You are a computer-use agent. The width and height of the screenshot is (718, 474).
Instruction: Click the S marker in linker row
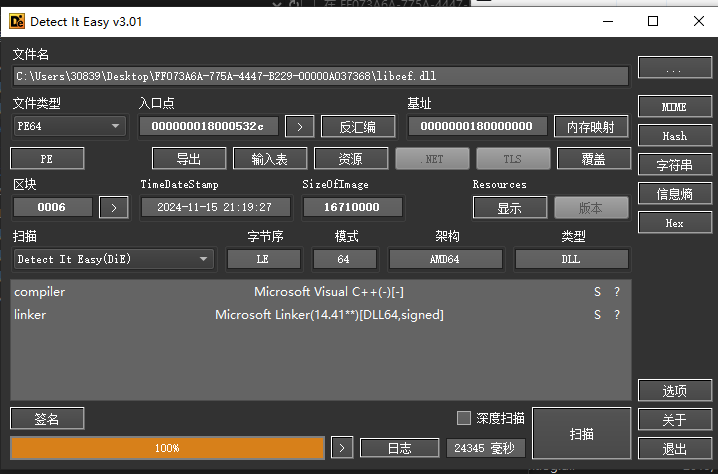point(597,315)
